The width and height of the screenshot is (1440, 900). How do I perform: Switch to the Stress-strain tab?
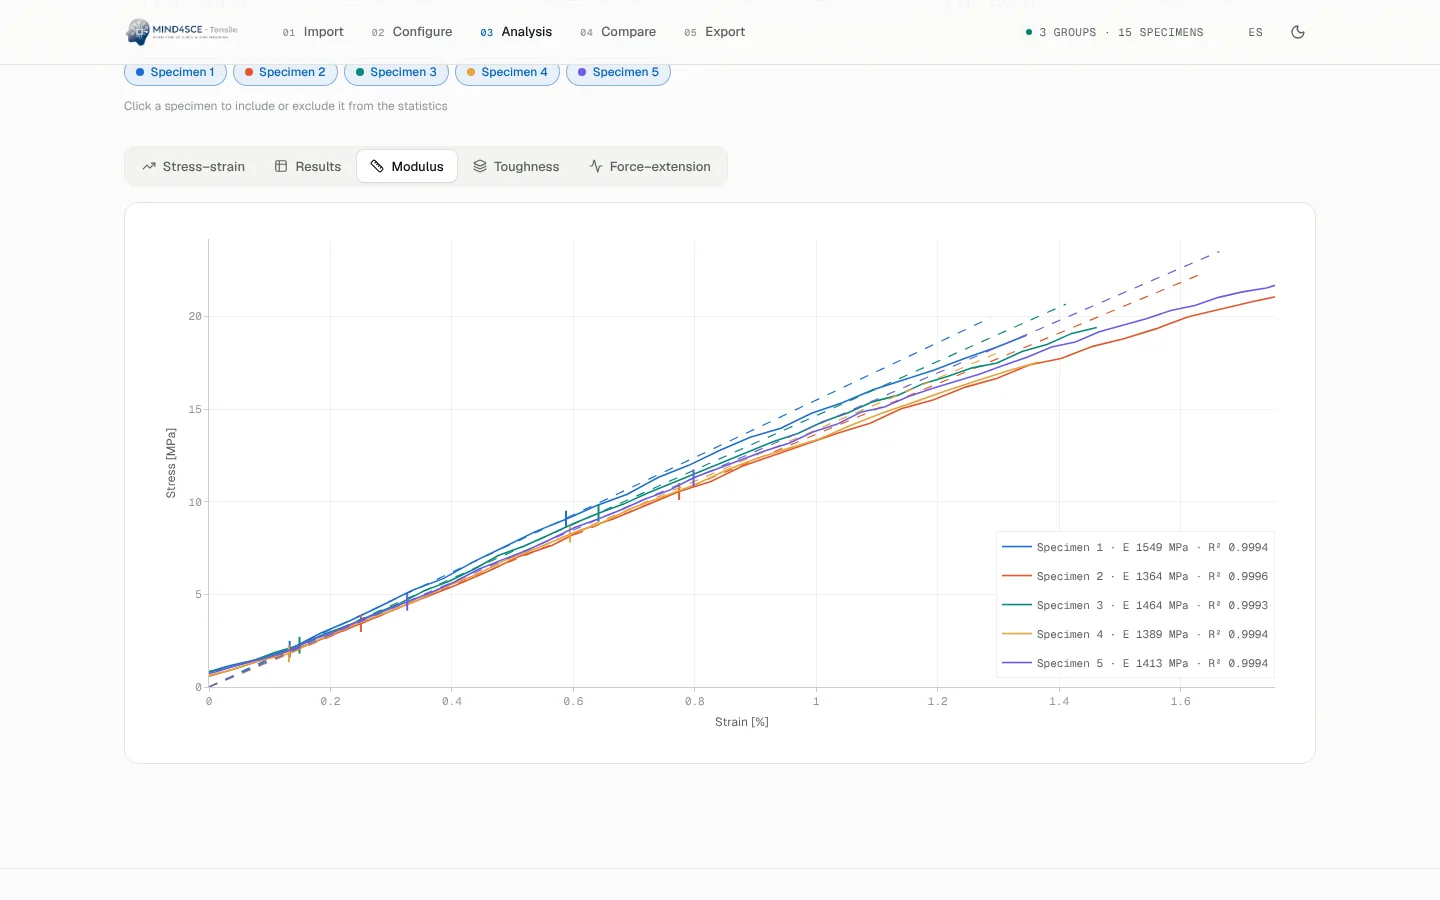point(193,166)
